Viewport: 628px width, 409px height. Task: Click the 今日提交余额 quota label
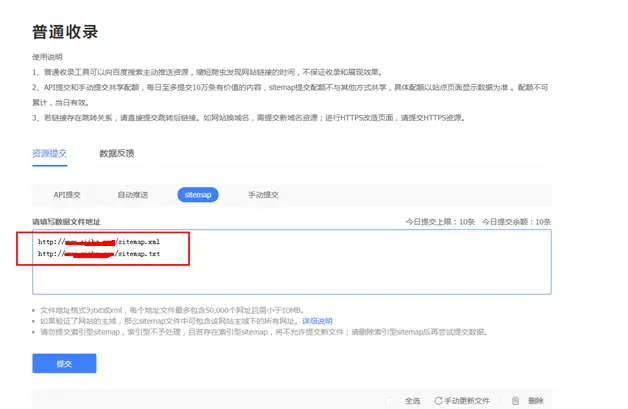[x=516, y=222]
